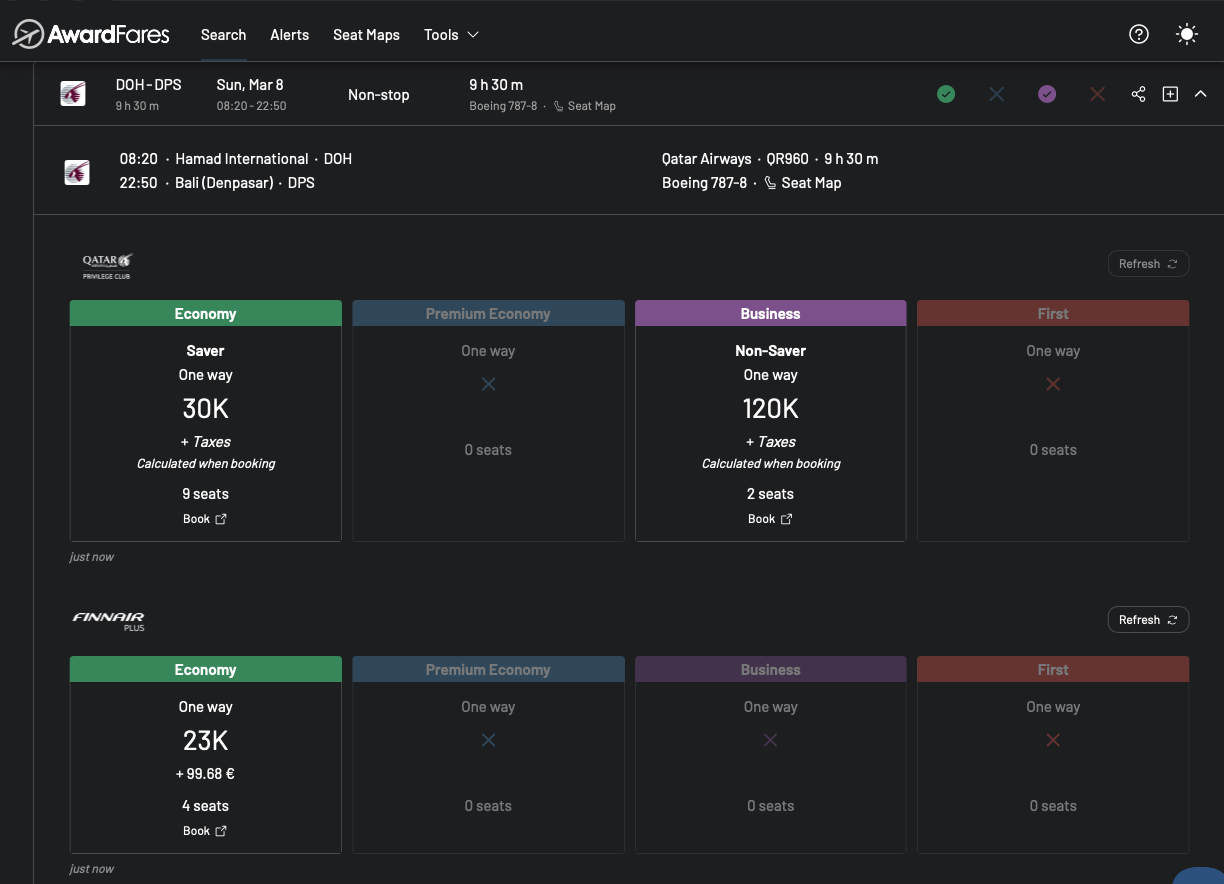
Task: Share this flight via share icon
Action: [x=1138, y=94]
